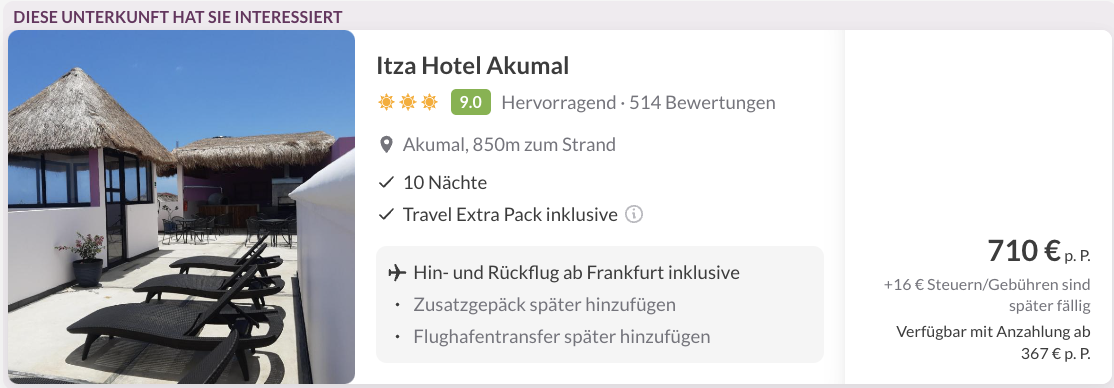
Task: Click Zusatzgepäck später hinzufügen
Action: pos(544,305)
